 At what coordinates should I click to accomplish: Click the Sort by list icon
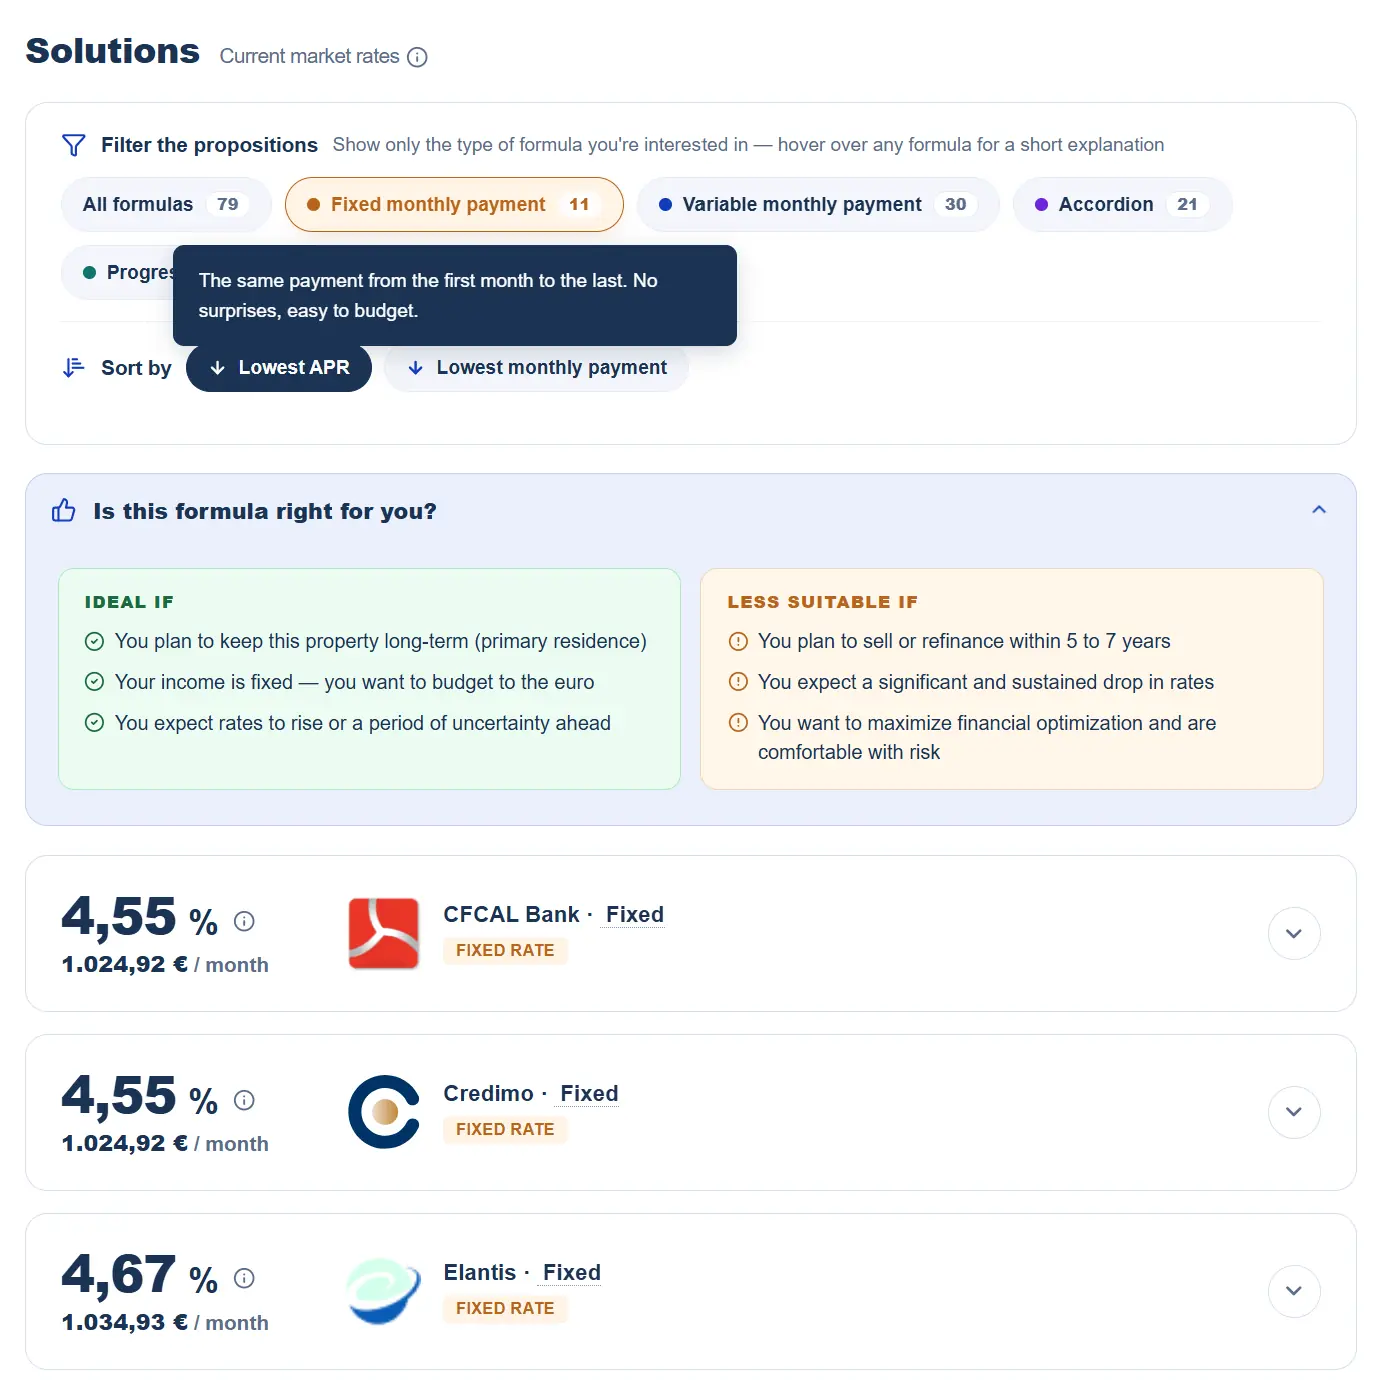[x=73, y=368]
